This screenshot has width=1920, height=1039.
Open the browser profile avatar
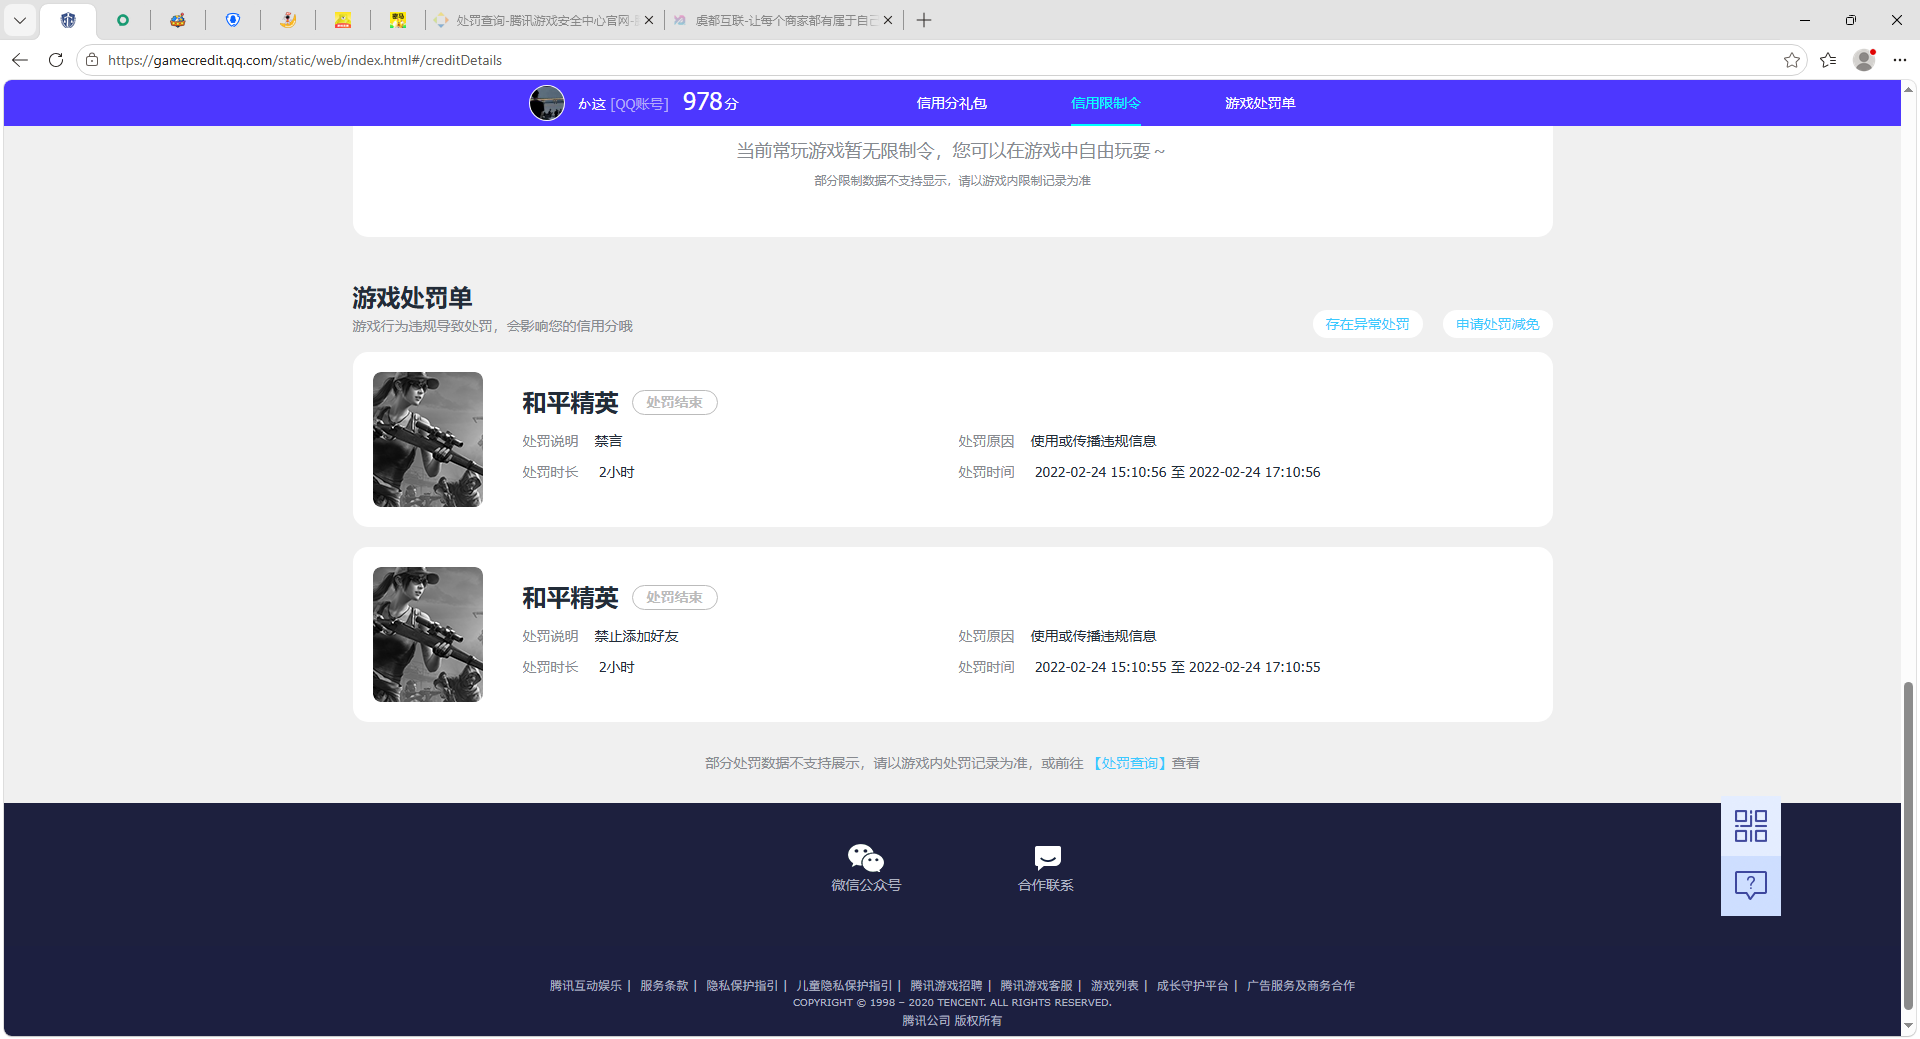(1864, 60)
